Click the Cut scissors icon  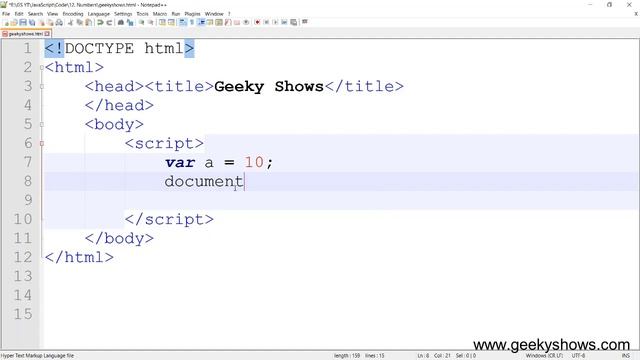(x=70, y=22)
